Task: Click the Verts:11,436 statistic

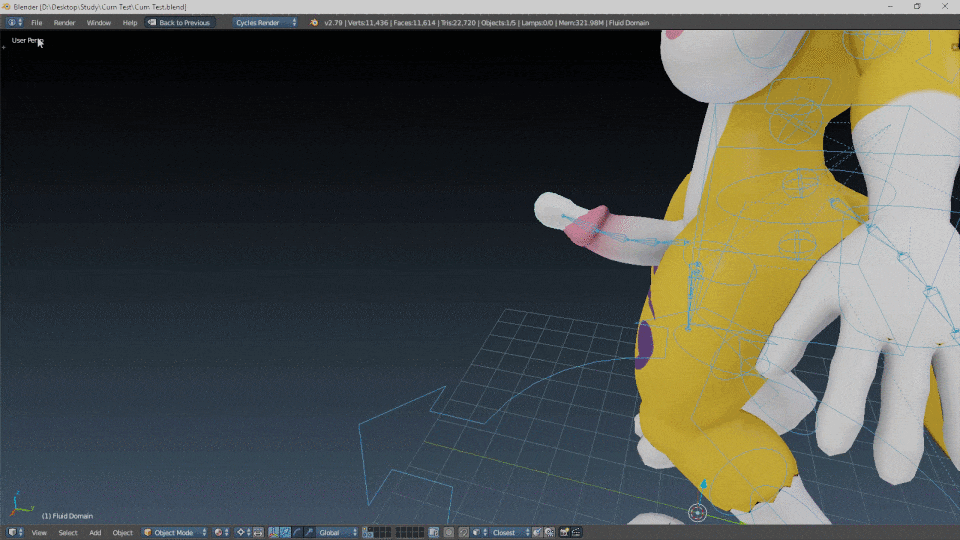Action: (x=368, y=23)
